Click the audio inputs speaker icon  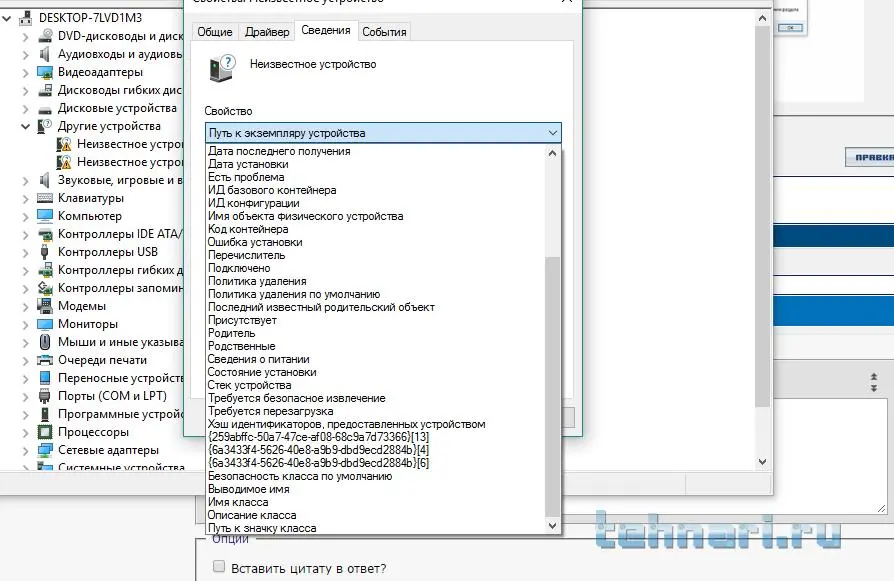45,54
